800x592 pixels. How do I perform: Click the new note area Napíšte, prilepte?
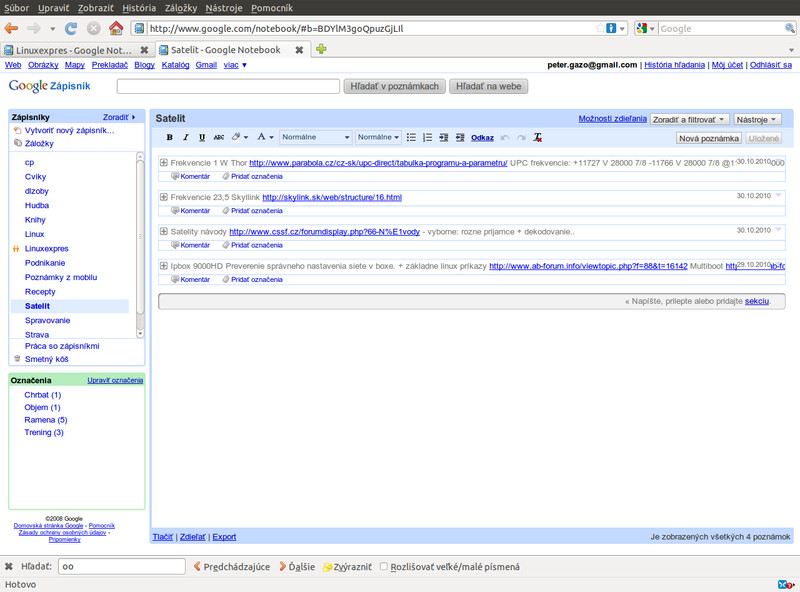(471, 301)
